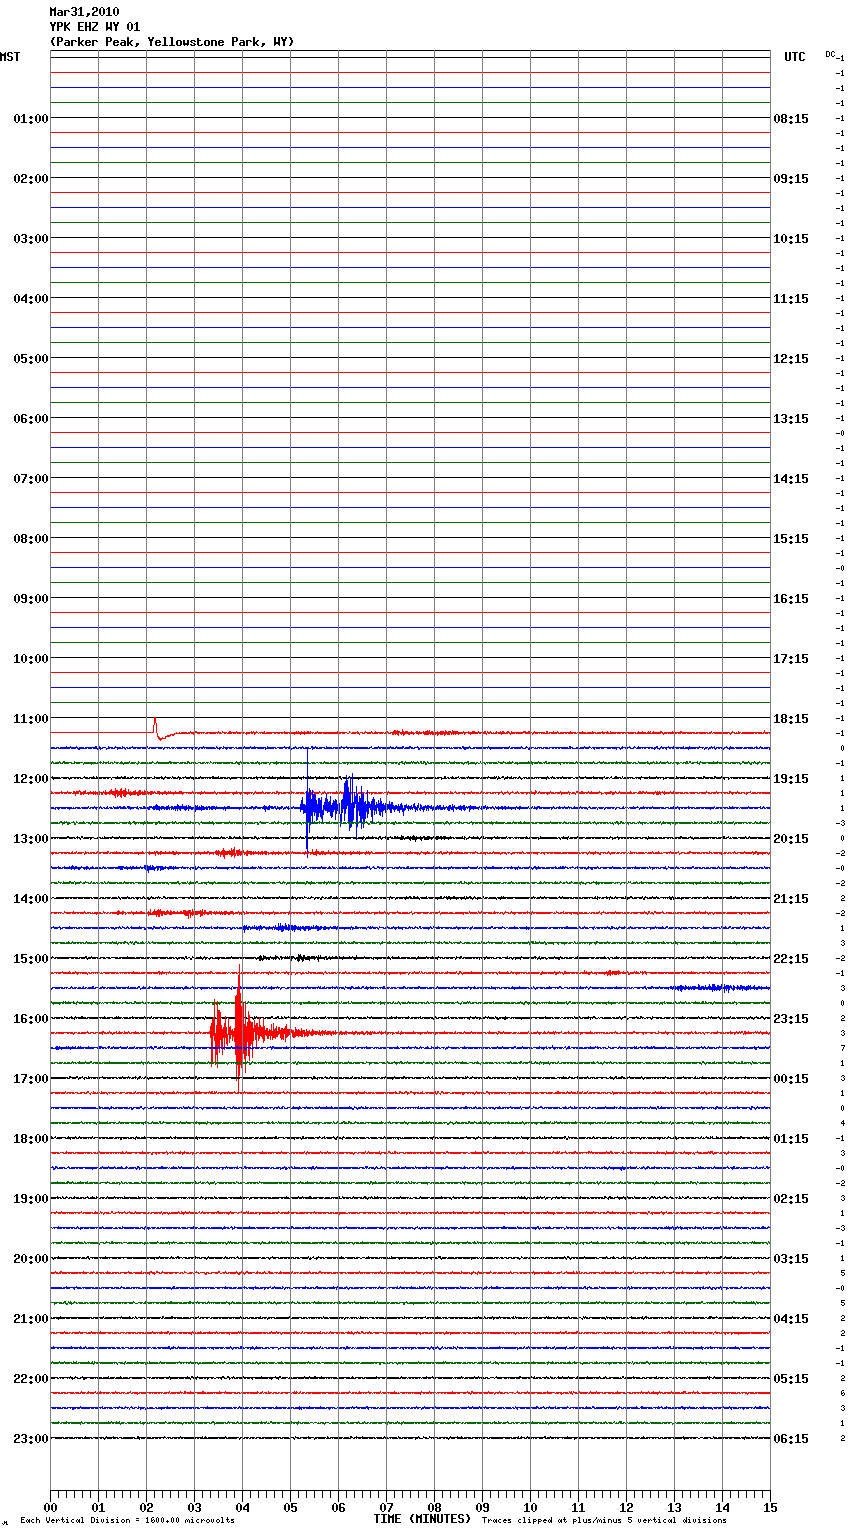Click the 14:15 UTC time label
The width and height of the screenshot is (850, 1534).
tap(791, 479)
